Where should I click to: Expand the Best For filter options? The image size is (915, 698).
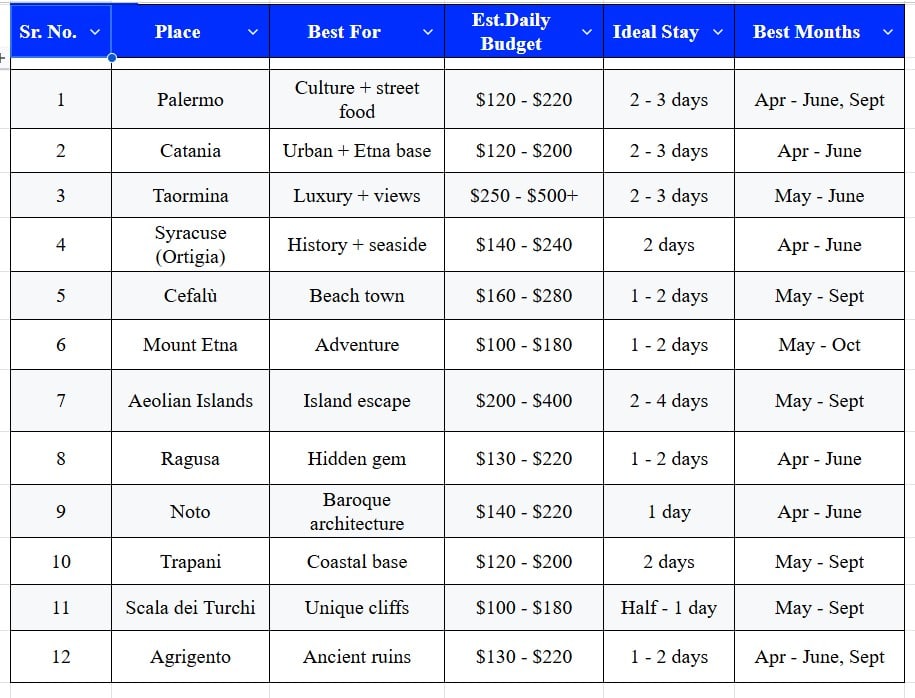(428, 31)
